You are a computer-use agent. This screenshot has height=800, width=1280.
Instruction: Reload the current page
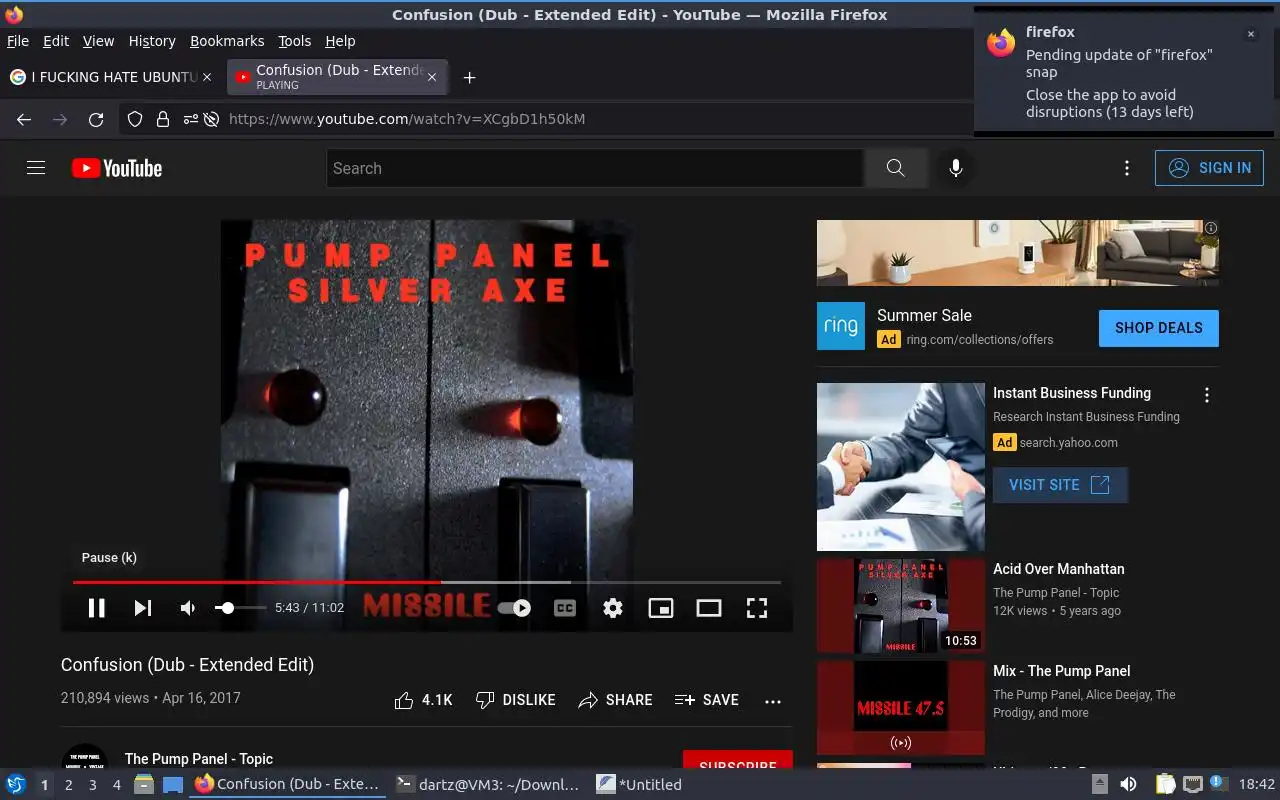click(96, 119)
